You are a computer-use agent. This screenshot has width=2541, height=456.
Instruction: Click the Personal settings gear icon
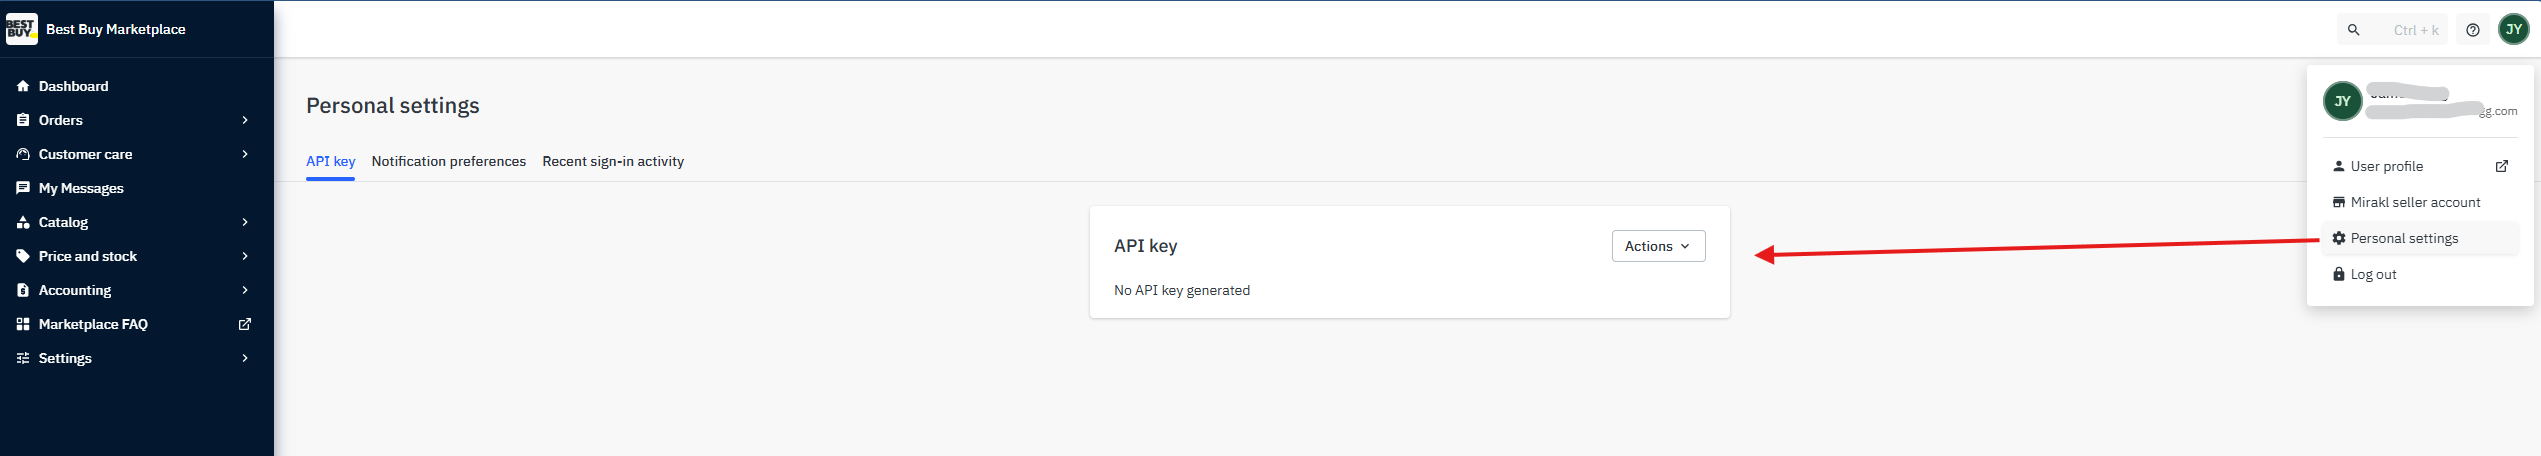2338,238
